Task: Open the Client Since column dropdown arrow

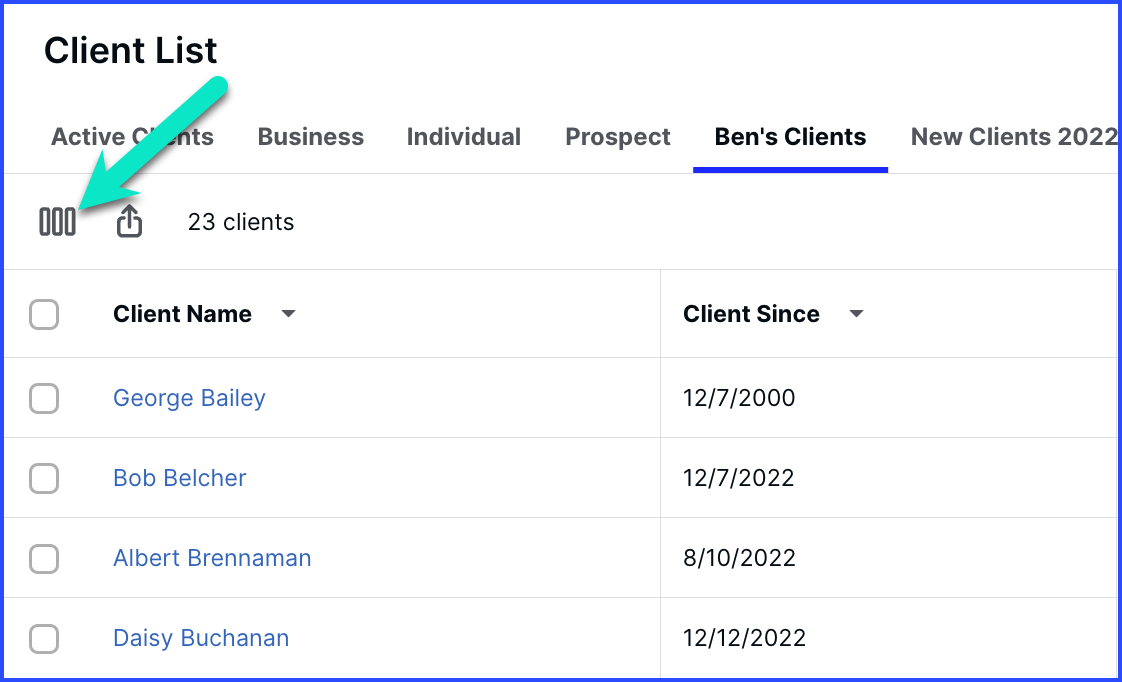Action: 856,313
